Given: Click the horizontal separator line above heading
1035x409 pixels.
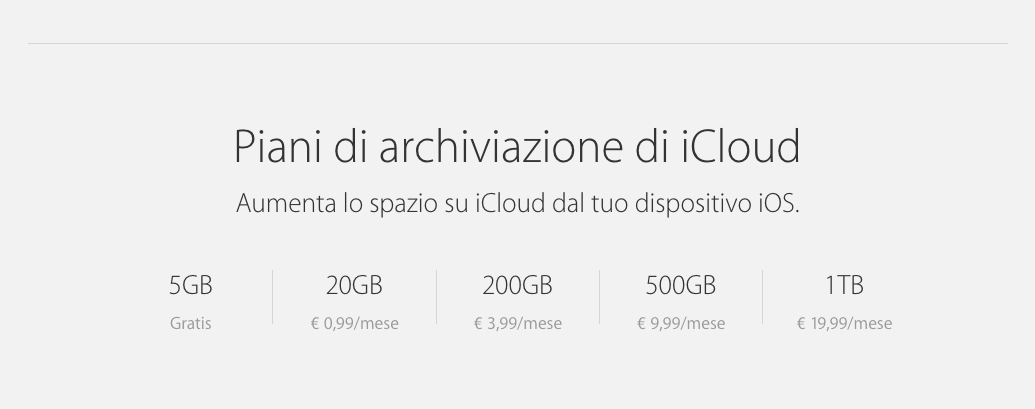Looking at the screenshot, I should point(517,43).
